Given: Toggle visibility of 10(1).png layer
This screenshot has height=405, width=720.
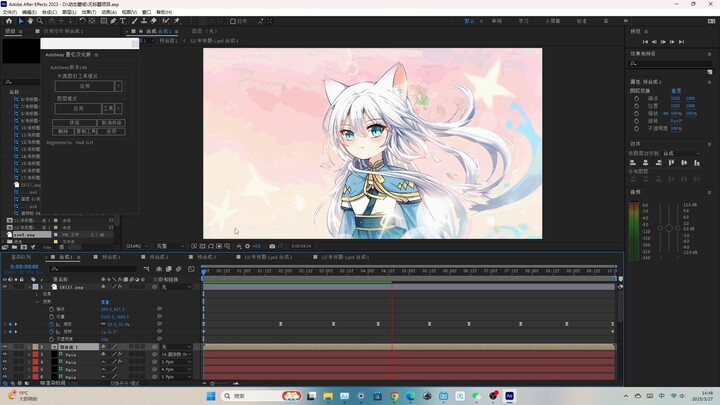Looking at the screenshot, I should tap(4, 286).
